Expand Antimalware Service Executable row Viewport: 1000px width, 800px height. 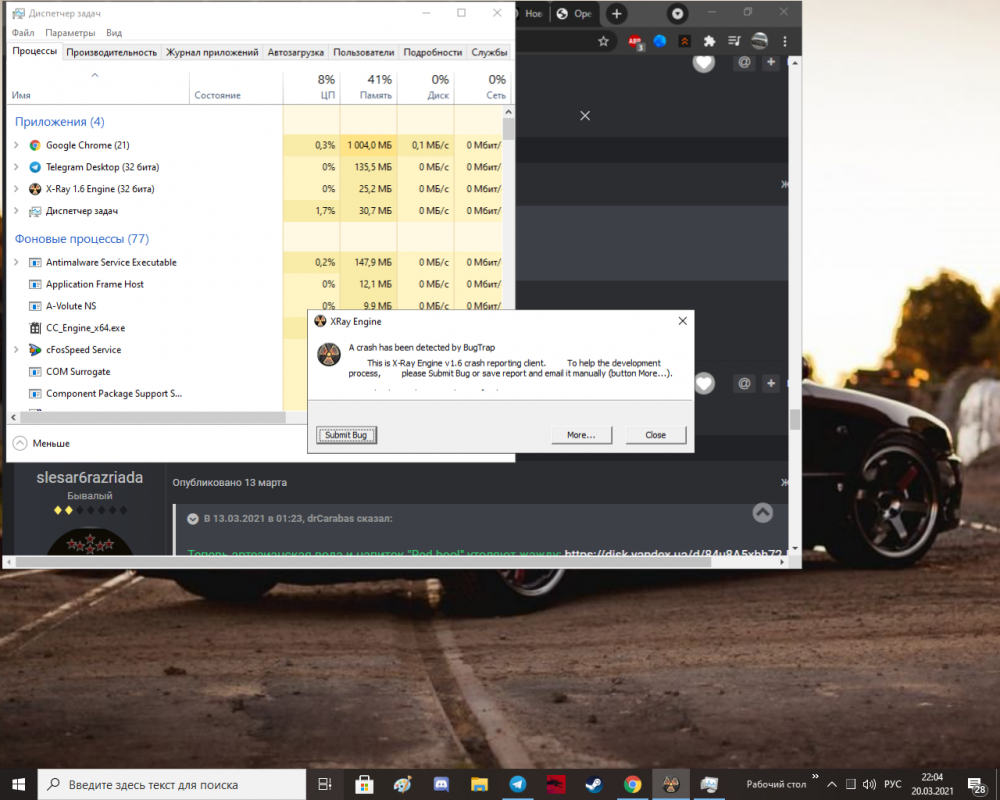[16, 263]
